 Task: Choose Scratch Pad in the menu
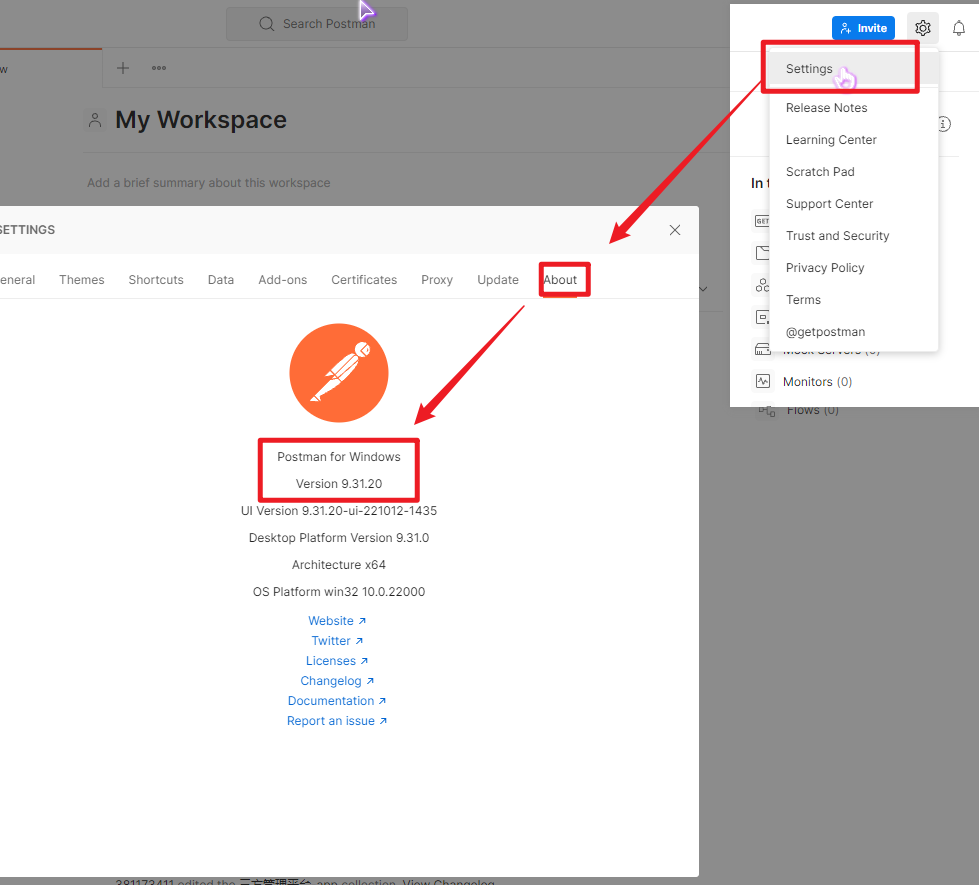(820, 172)
